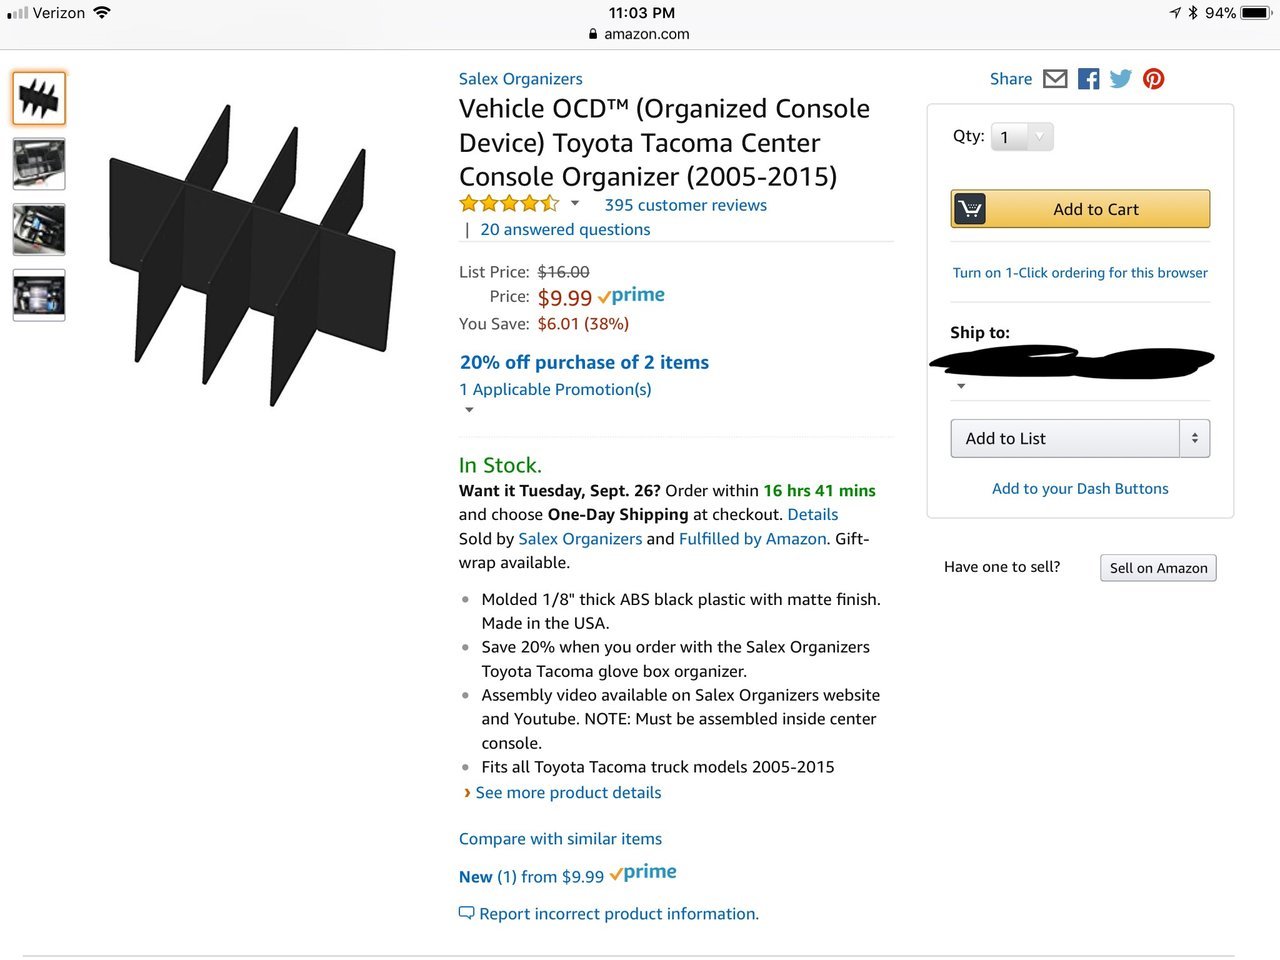The height and width of the screenshot is (960, 1280).
Task: Share product on Pinterest icon
Action: [x=1153, y=79]
